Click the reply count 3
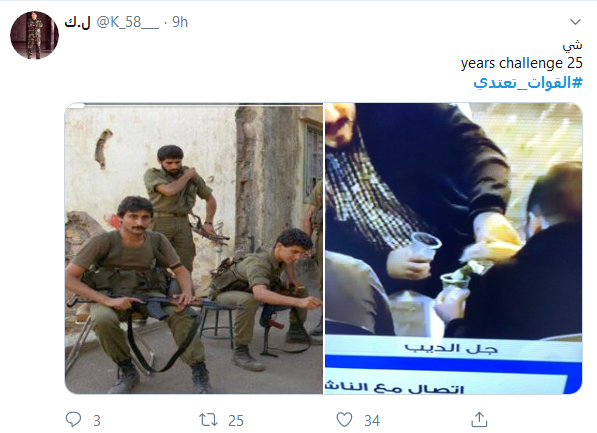Screen dimensions: 597x433 pyautogui.click(x=97, y=421)
